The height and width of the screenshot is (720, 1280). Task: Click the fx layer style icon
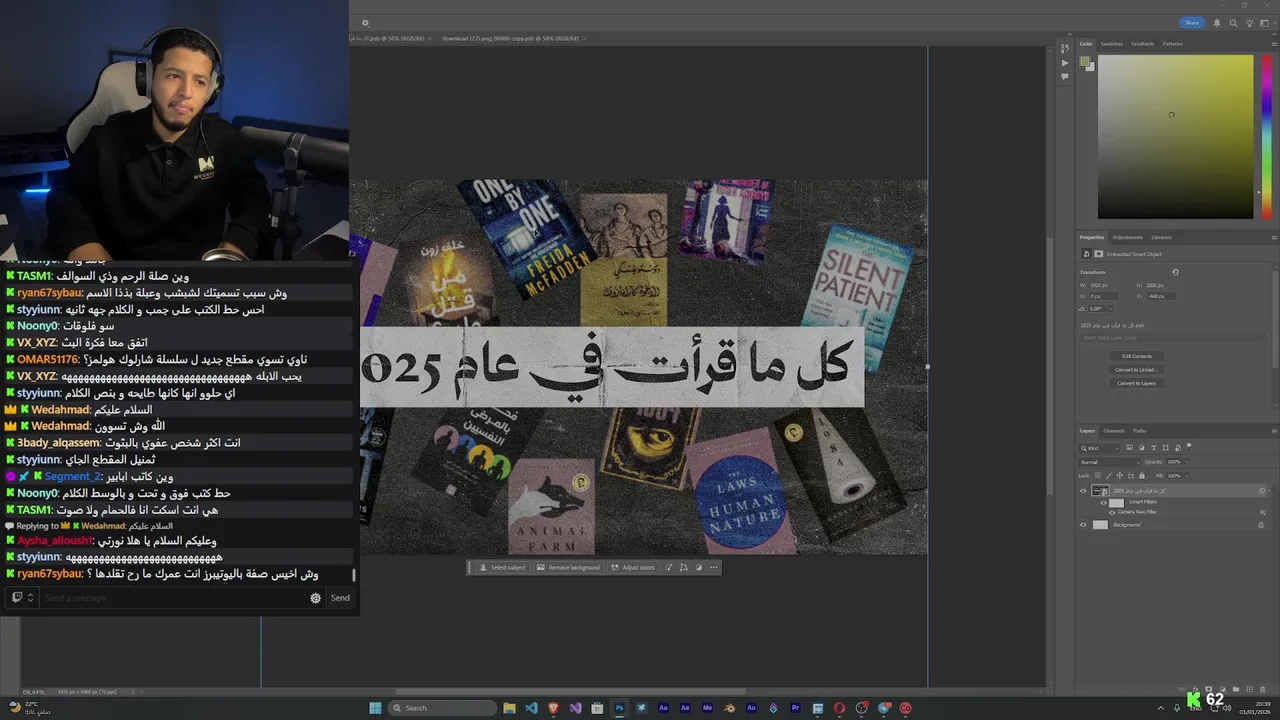(1196, 689)
